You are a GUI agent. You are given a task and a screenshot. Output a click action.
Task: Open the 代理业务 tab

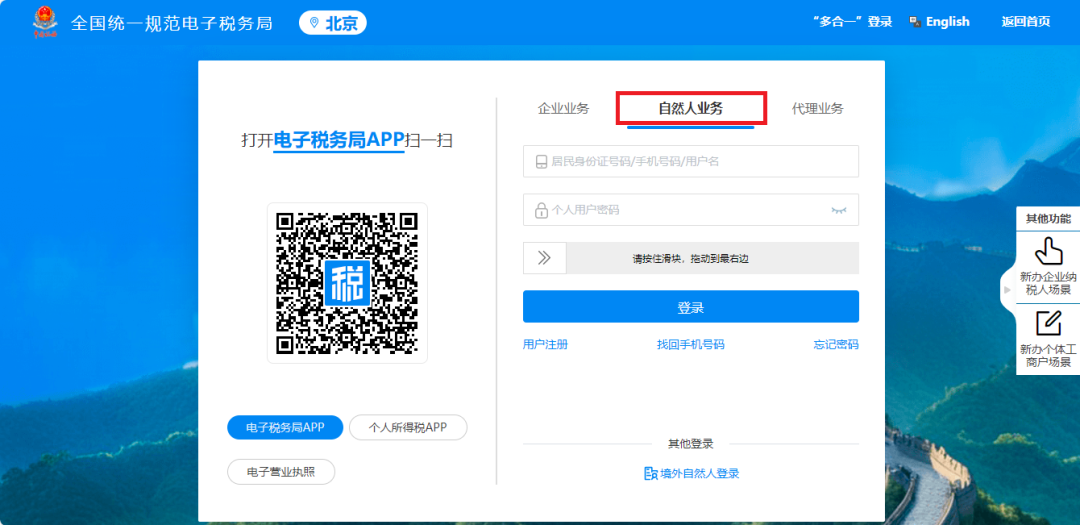818,109
